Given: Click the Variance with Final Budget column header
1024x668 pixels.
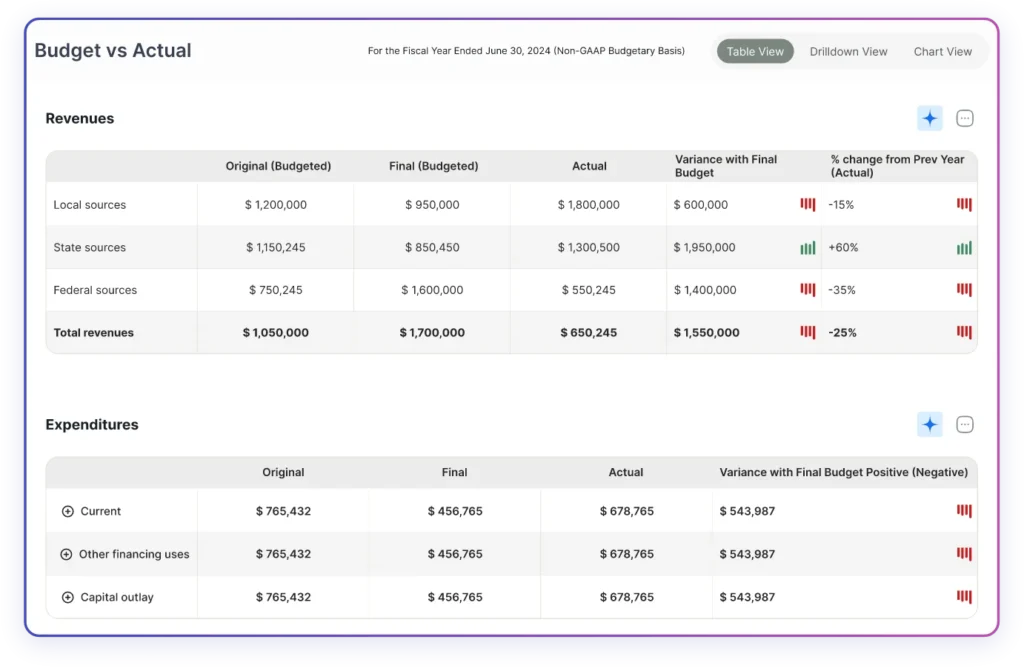Looking at the screenshot, I should click(726, 166).
